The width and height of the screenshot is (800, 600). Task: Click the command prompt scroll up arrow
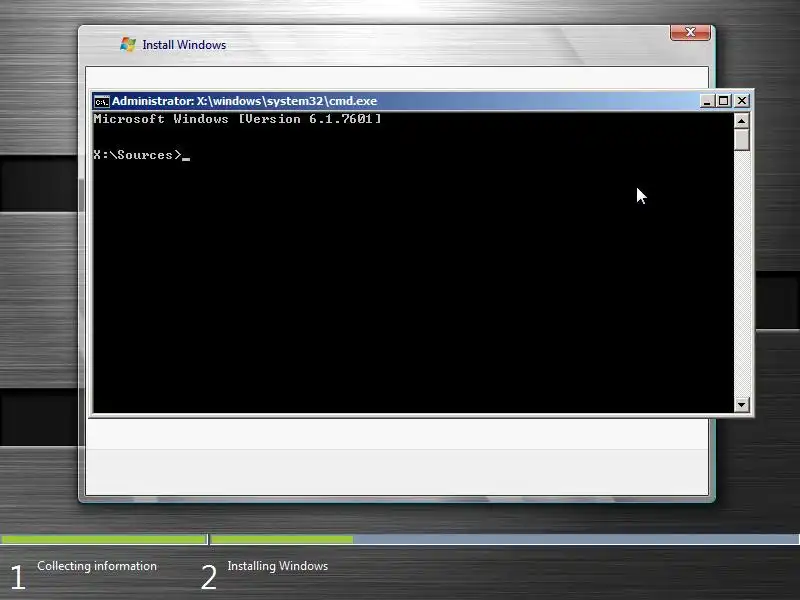point(741,121)
